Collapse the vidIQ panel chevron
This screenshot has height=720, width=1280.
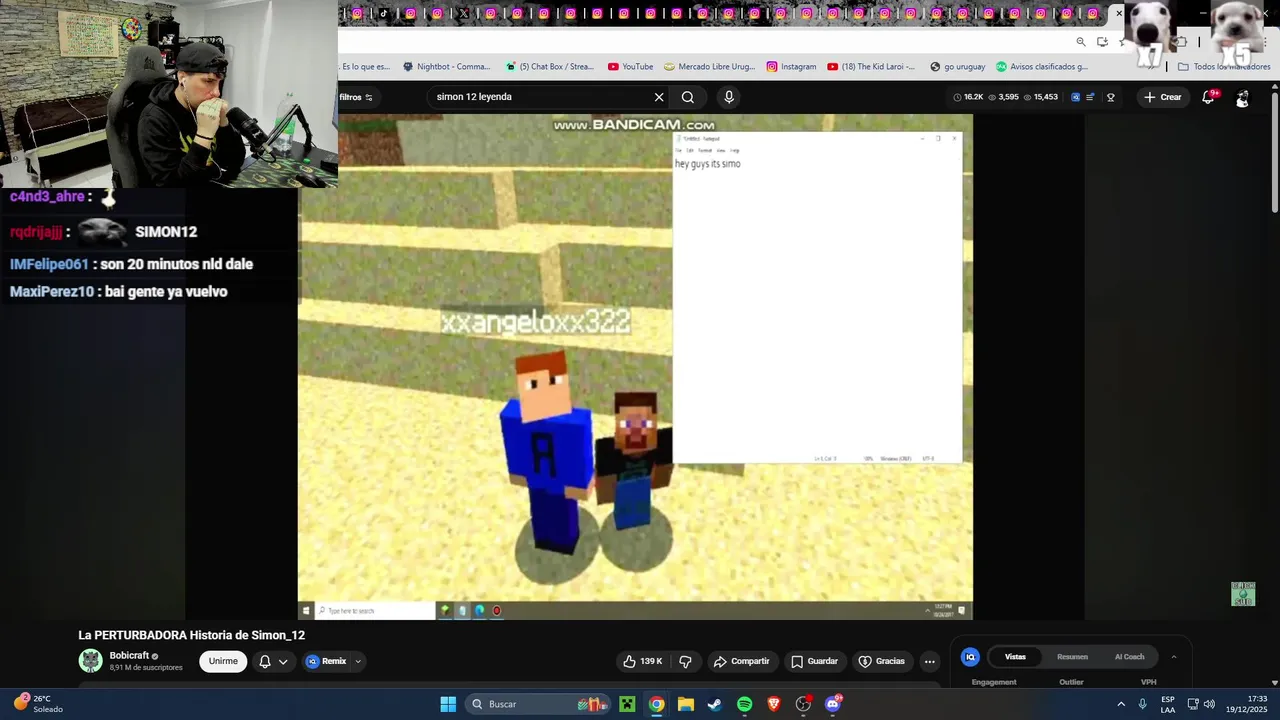(1174, 657)
